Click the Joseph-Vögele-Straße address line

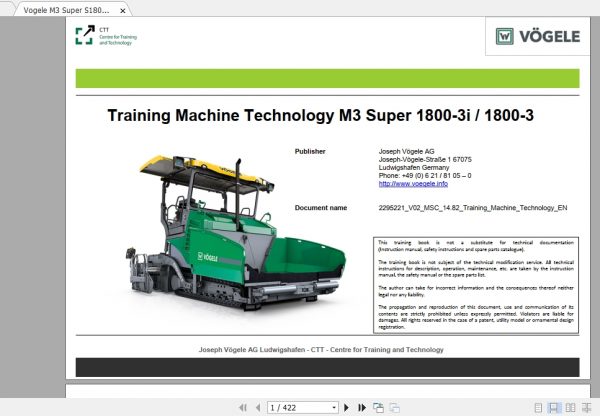pos(425,160)
